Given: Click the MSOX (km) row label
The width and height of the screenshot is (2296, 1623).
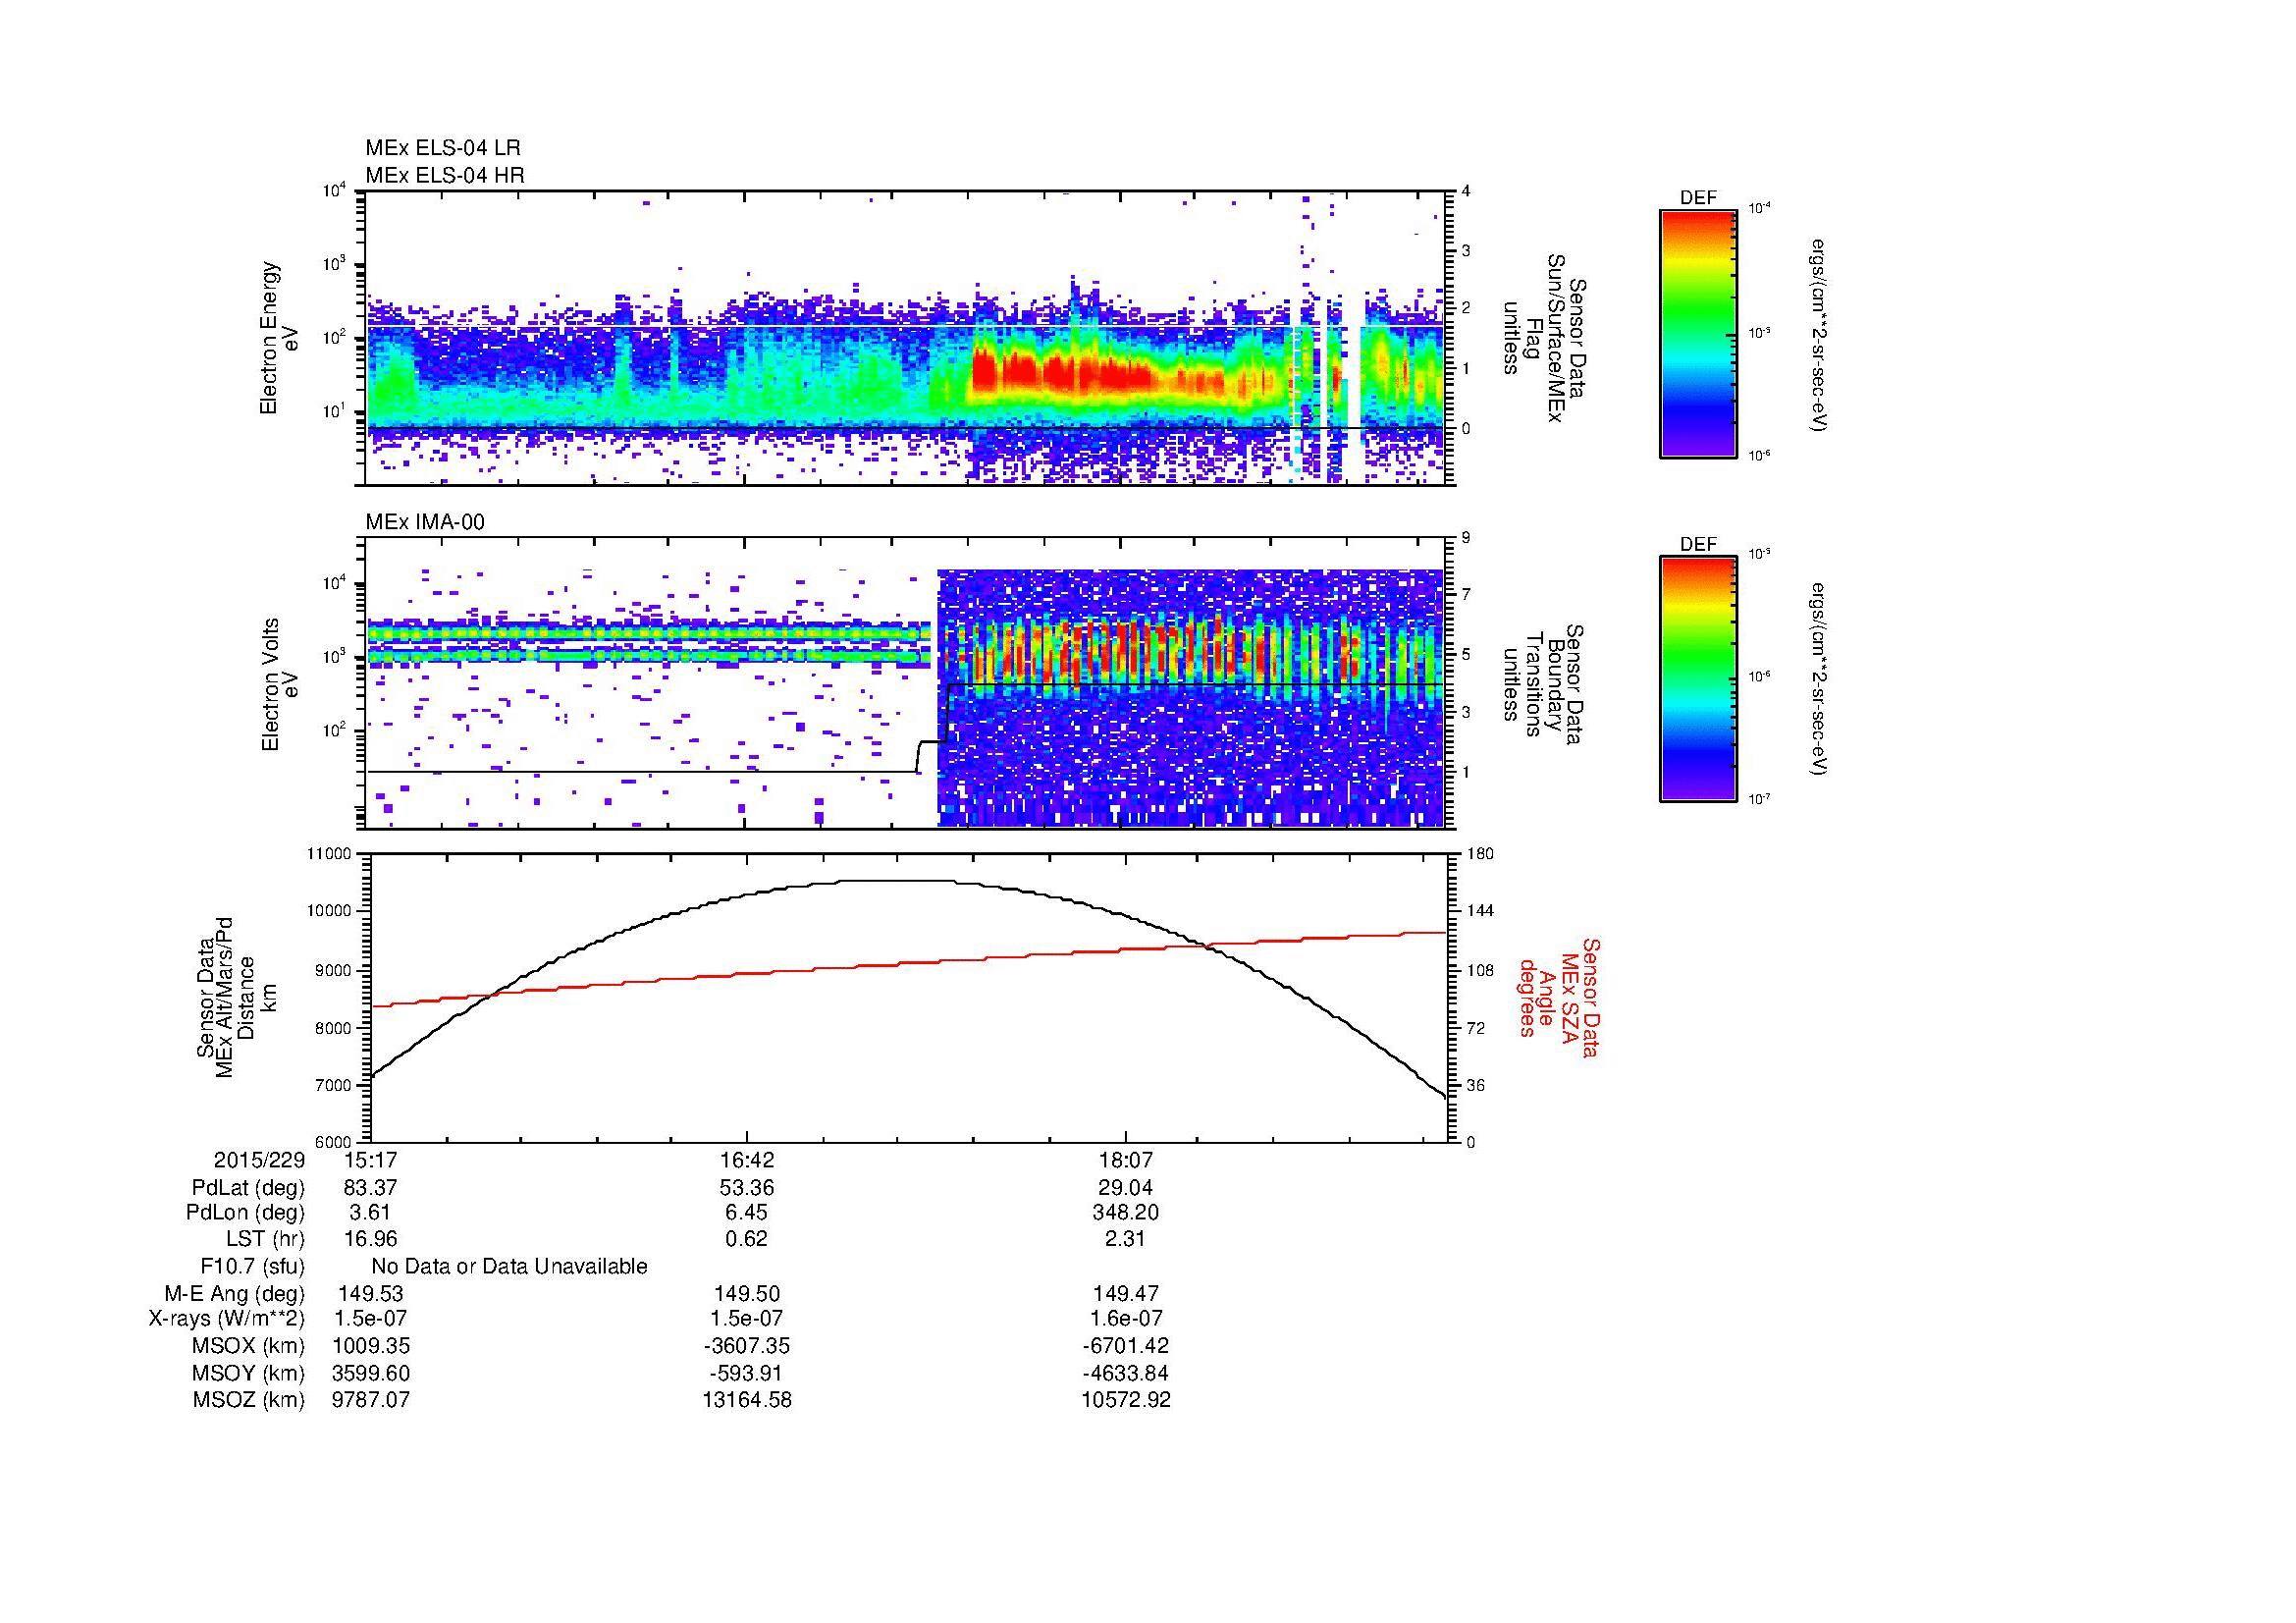Looking at the screenshot, I should click(249, 1346).
